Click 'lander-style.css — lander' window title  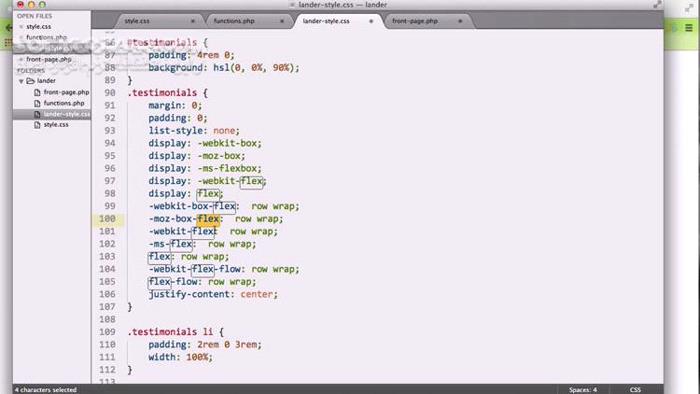(342, 5)
